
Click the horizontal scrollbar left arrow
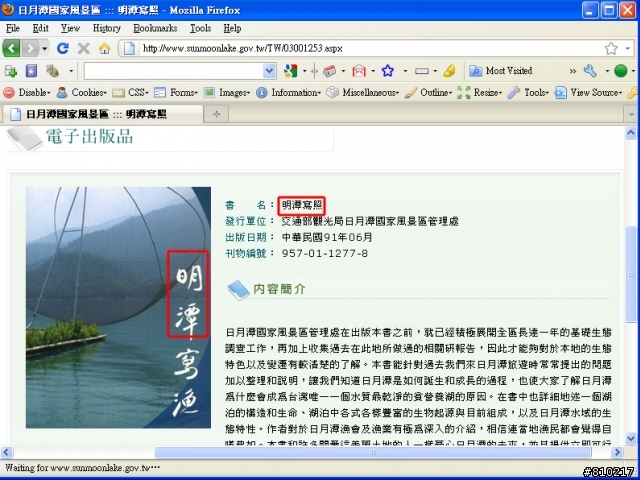(x=7, y=452)
